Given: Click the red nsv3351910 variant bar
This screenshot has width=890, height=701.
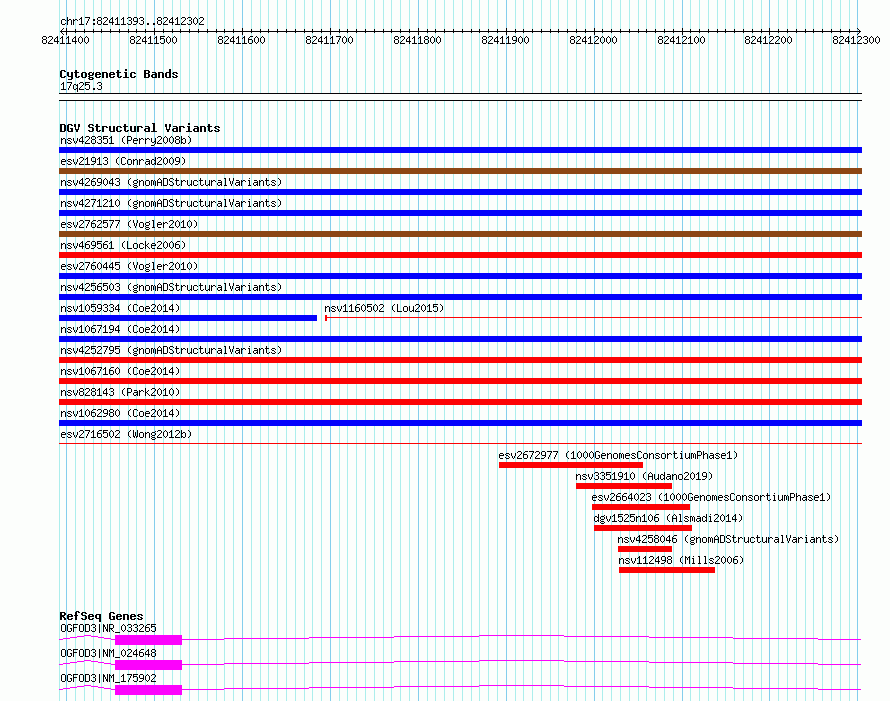Looking at the screenshot, I should pos(624,486).
